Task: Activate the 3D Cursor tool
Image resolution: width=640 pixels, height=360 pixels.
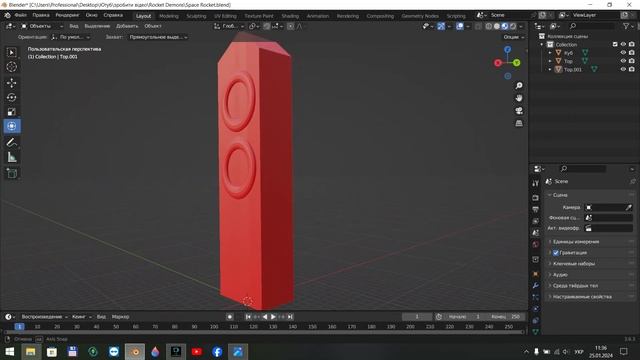Action: [11, 67]
